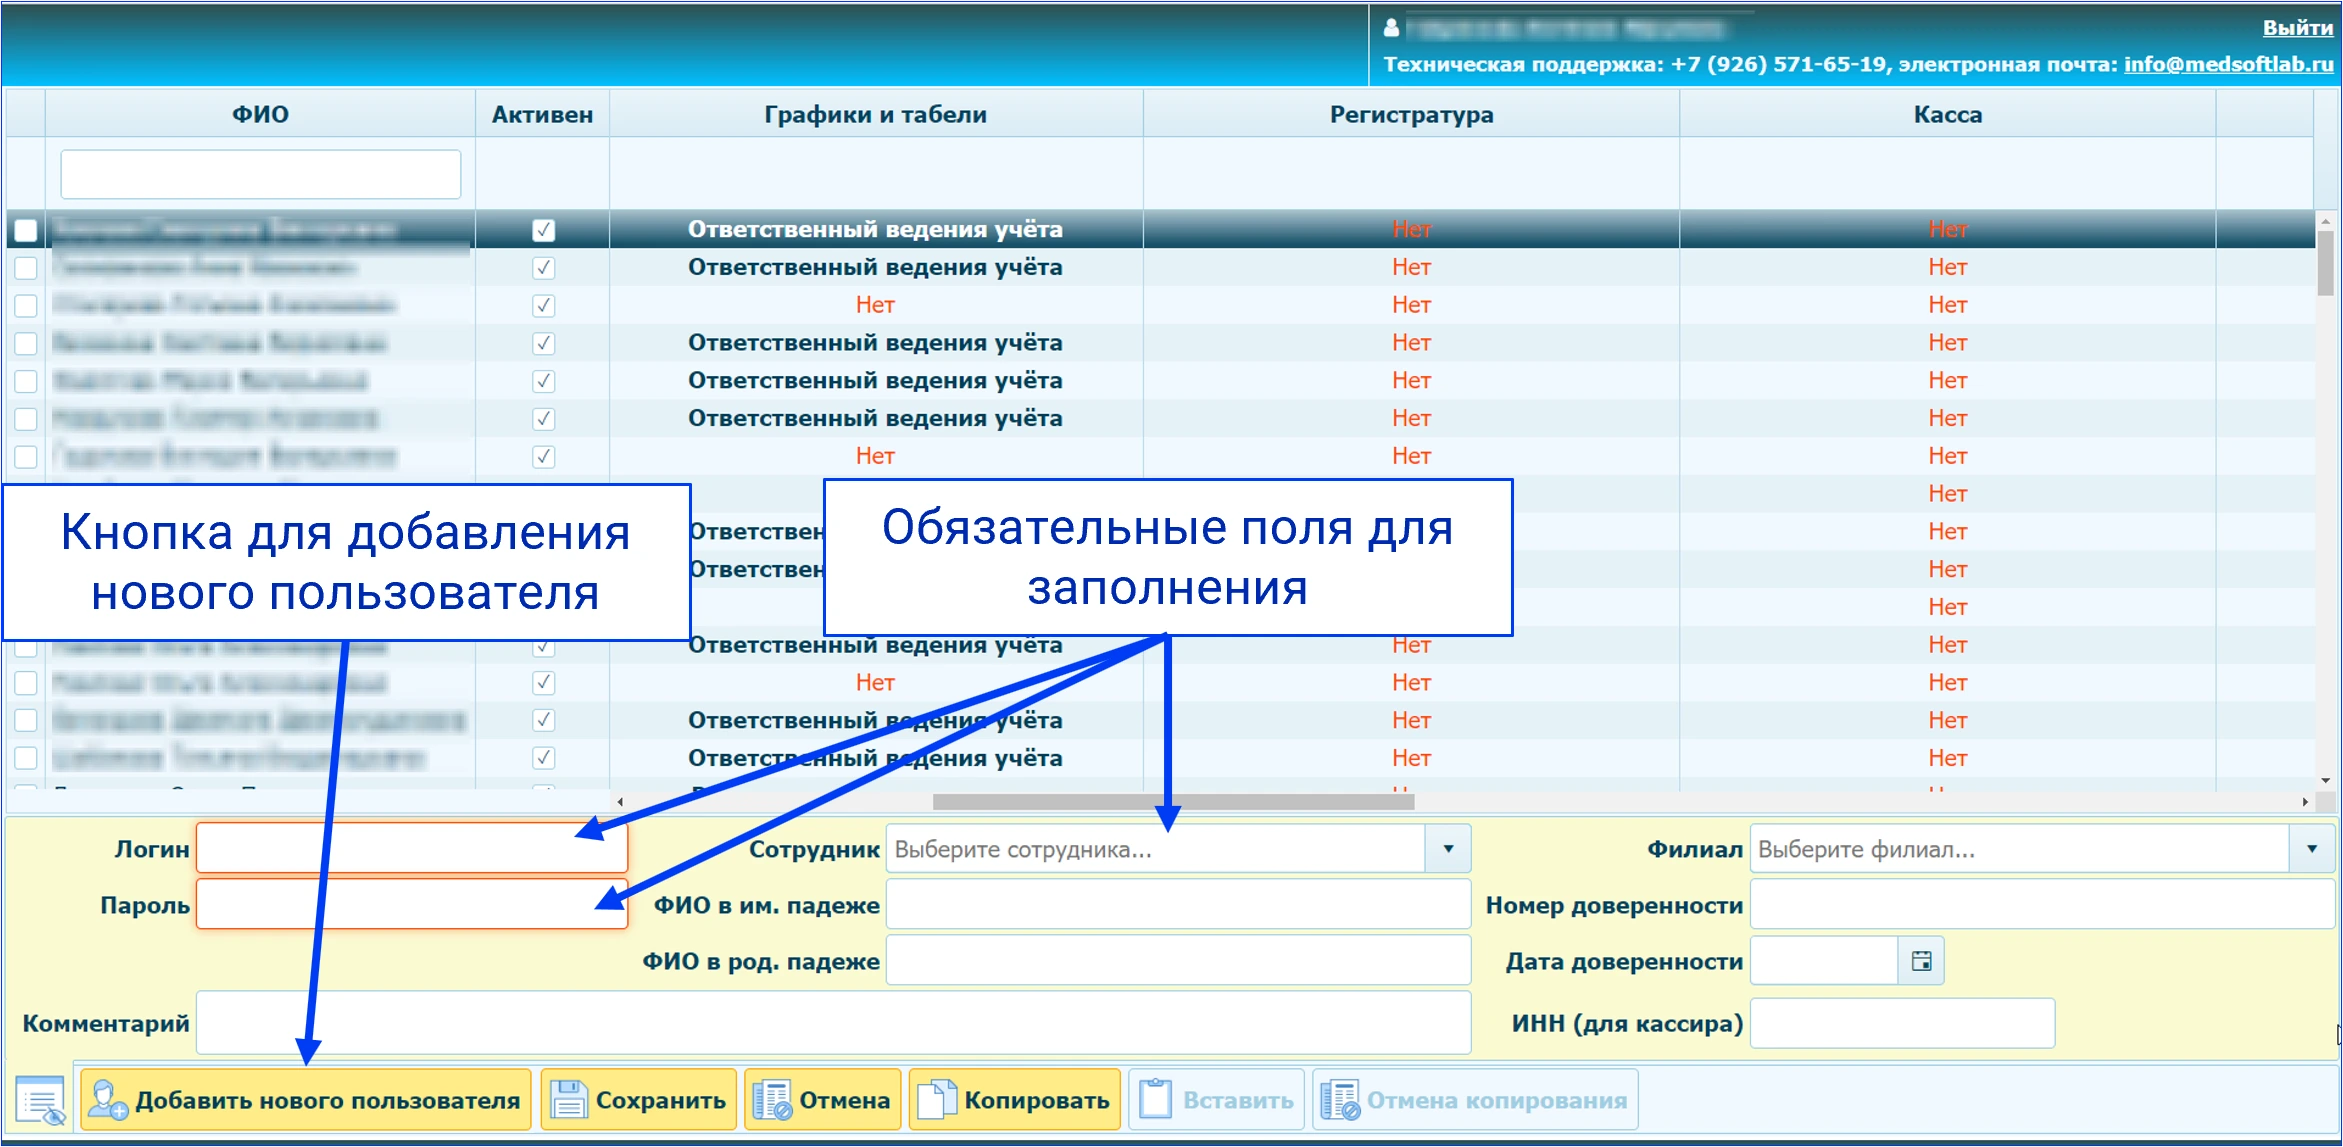Click the Save floppy disk icon
The width and height of the screenshot is (2343, 1147).
569,1100
